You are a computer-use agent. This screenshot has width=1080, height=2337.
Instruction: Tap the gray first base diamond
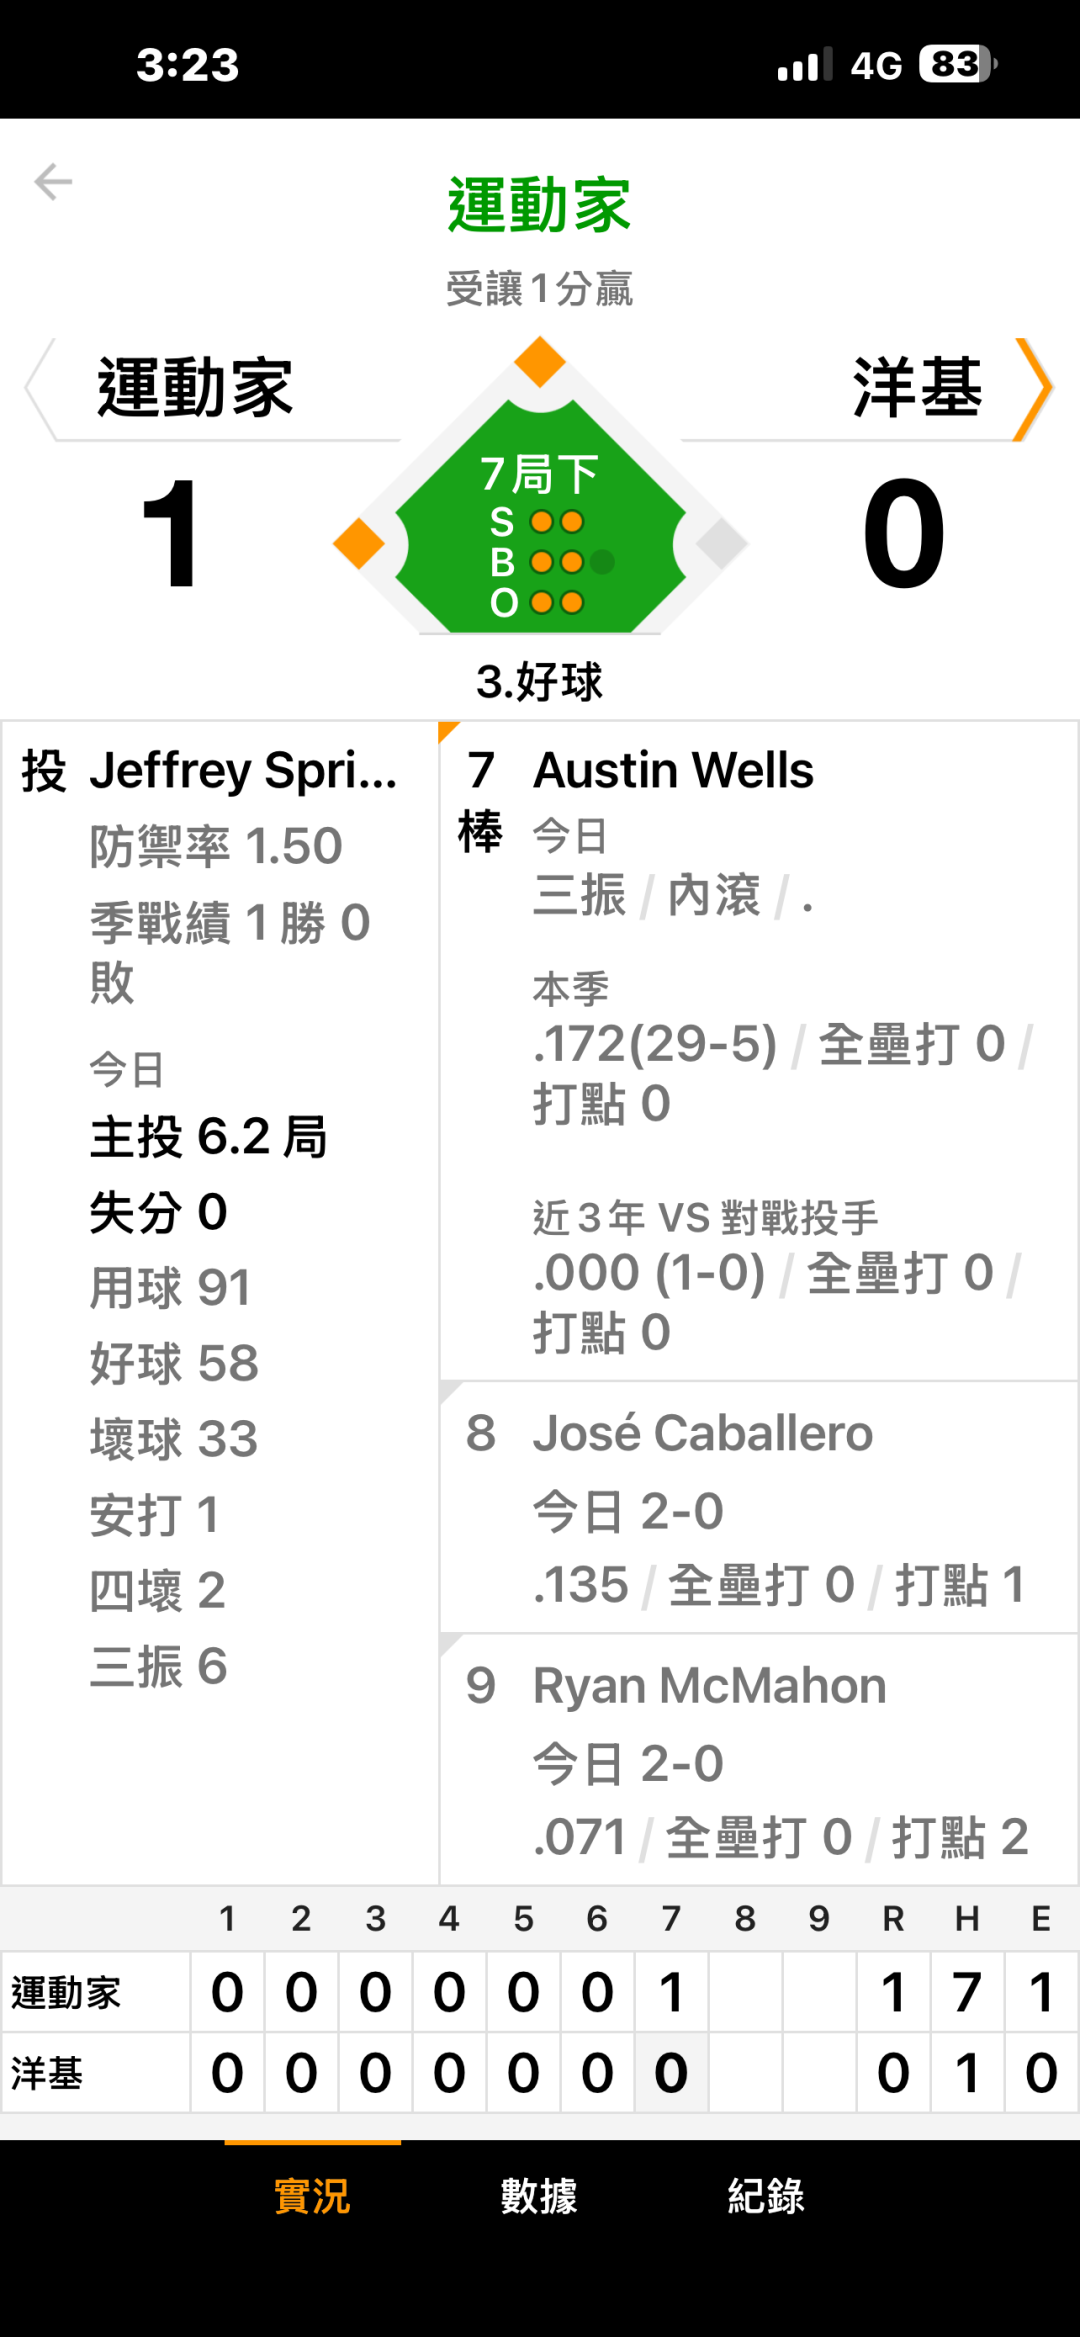coord(721,543)
